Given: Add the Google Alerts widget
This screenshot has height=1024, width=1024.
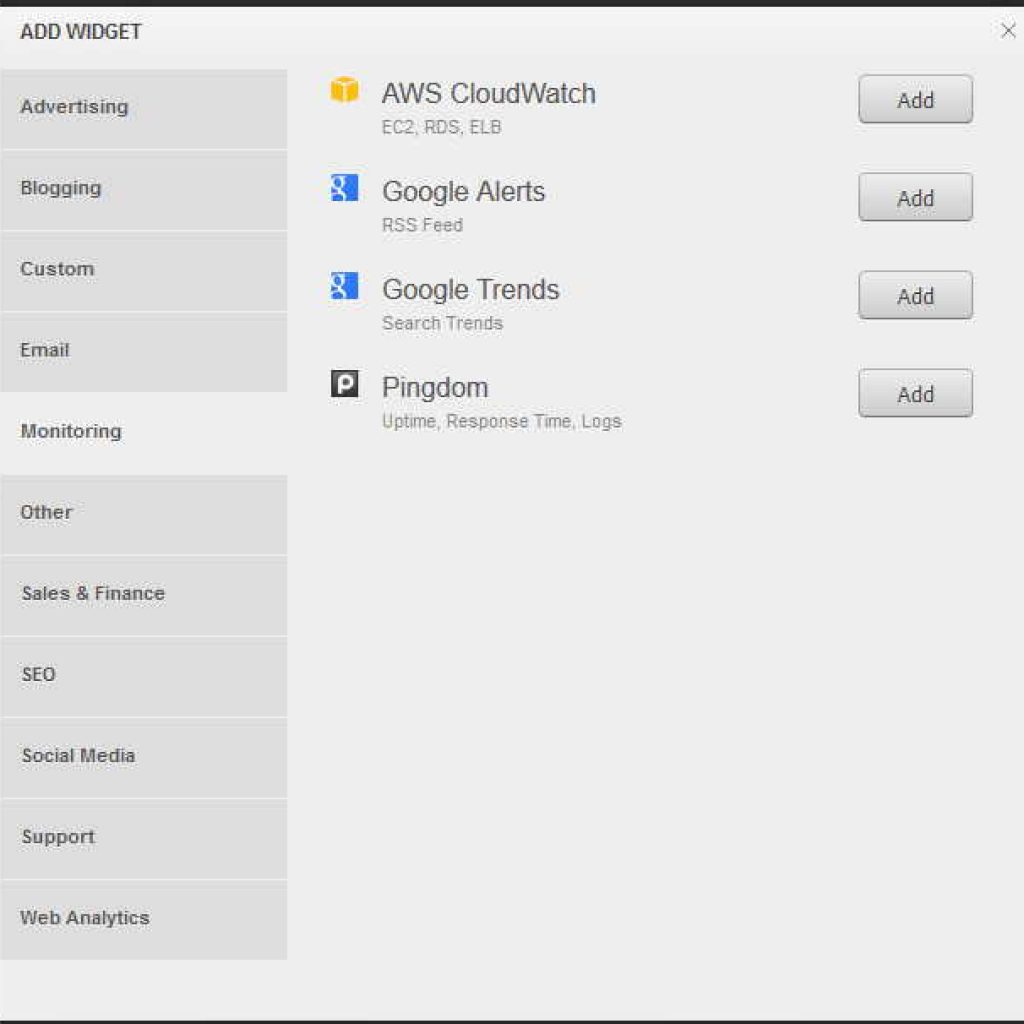Looking at the screenshot, I should pyautogui.click(x=916, y=197).
